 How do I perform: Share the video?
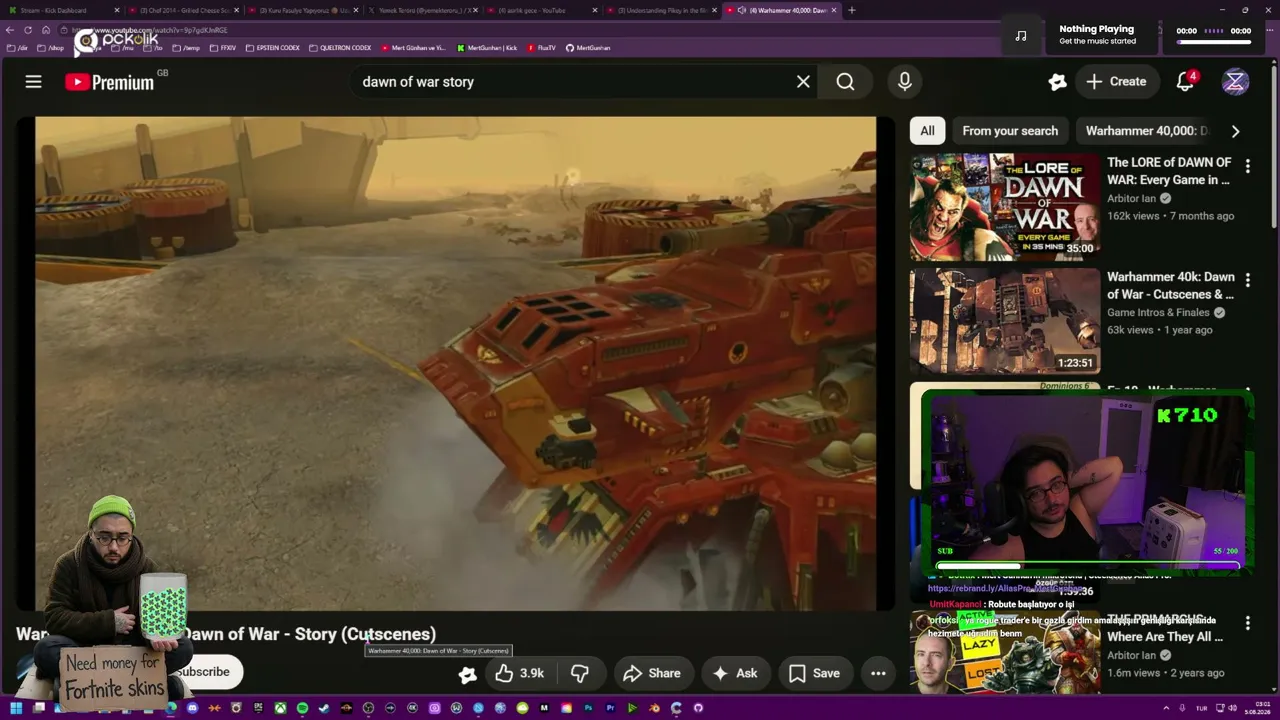tap(651, 673)
